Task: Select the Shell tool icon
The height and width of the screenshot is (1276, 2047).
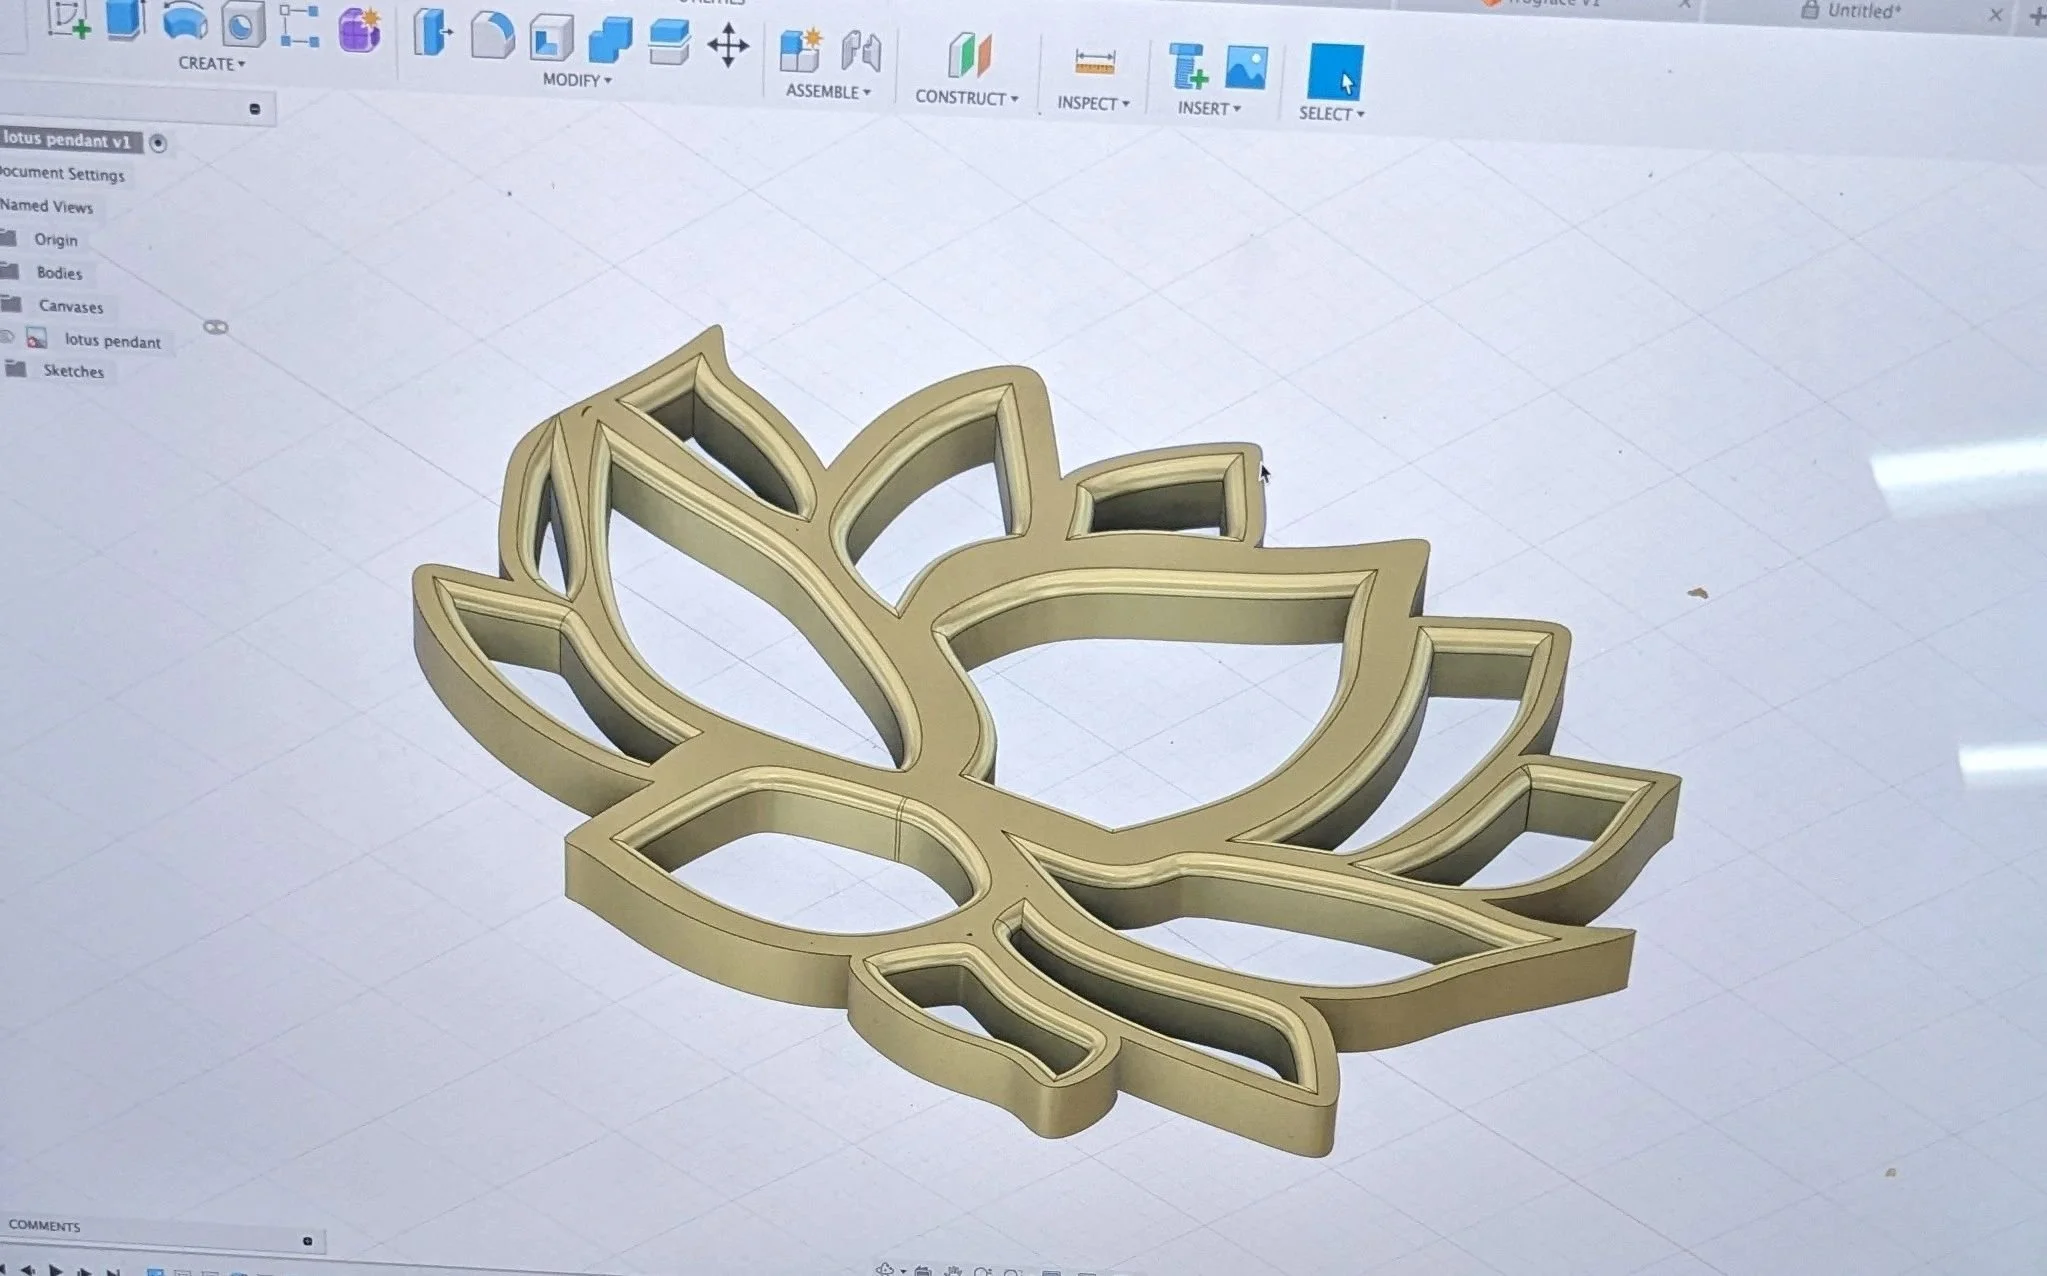Action: [x=551, y=39]
